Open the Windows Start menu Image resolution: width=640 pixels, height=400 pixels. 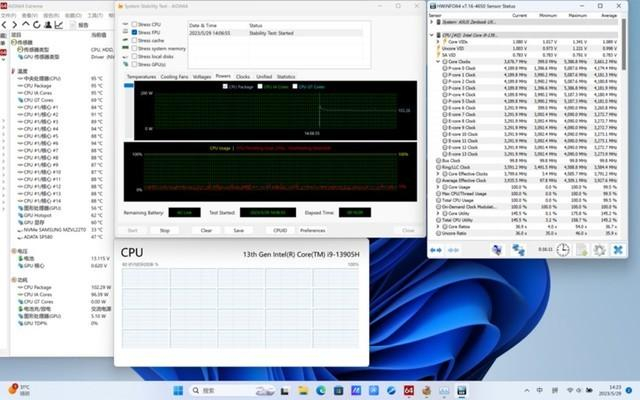(x=178, y=391)
